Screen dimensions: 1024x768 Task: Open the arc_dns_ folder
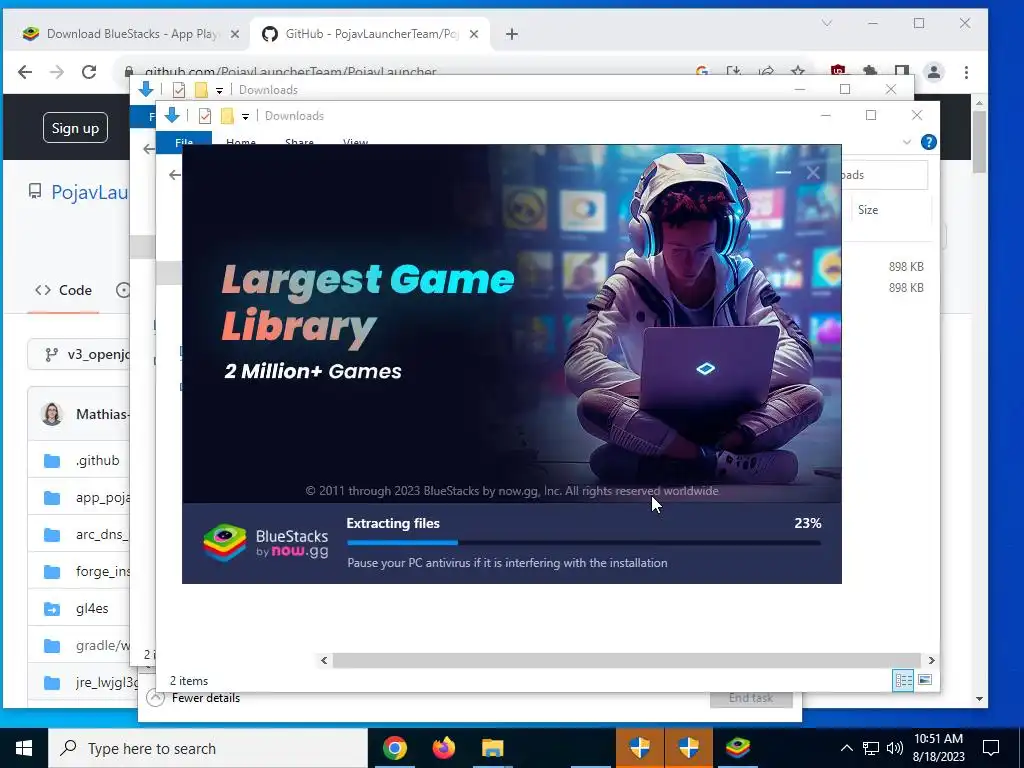(102, 534)
